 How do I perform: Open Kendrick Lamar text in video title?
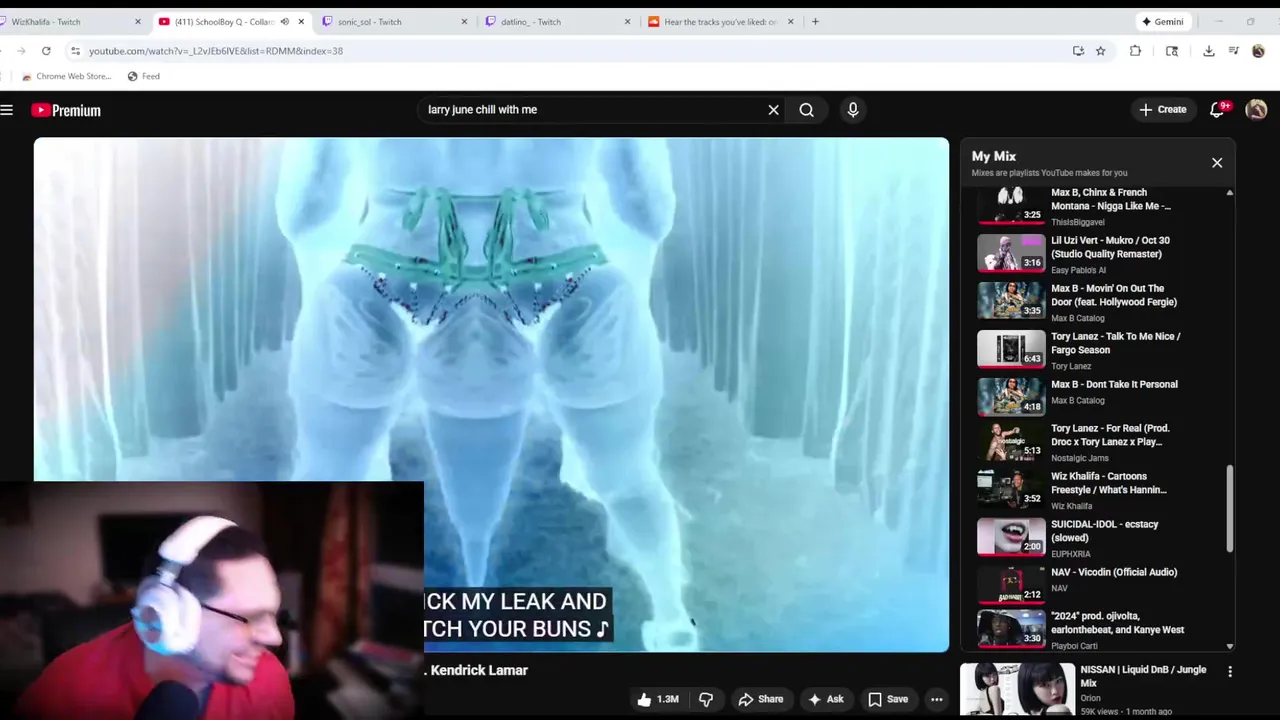(x=478, y=670)
